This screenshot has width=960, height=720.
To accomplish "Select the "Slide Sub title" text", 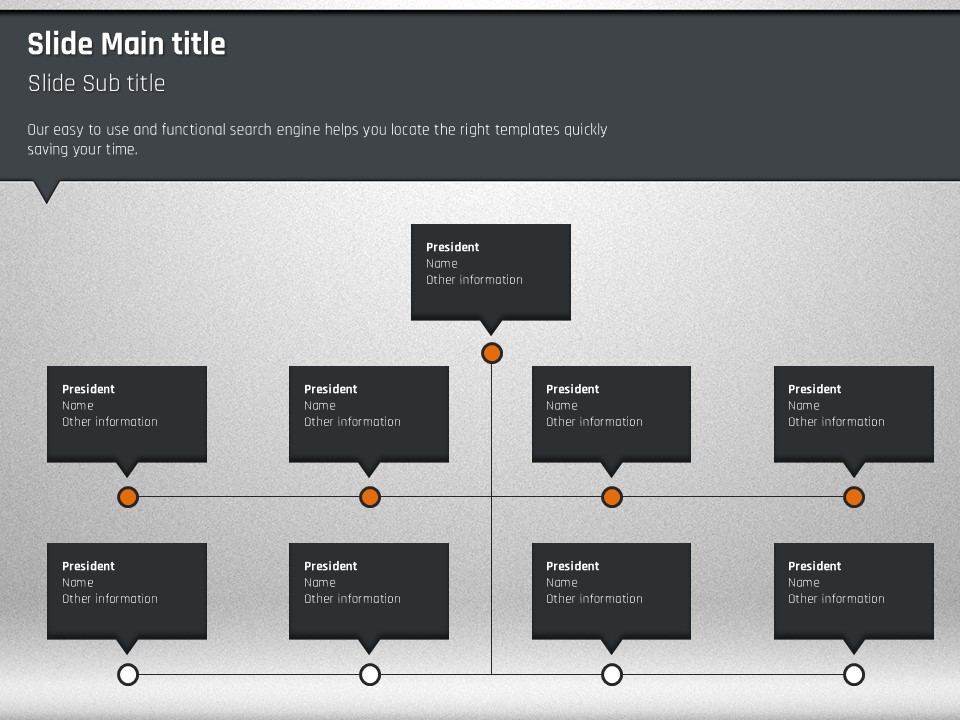I will (x=96, y=83).
